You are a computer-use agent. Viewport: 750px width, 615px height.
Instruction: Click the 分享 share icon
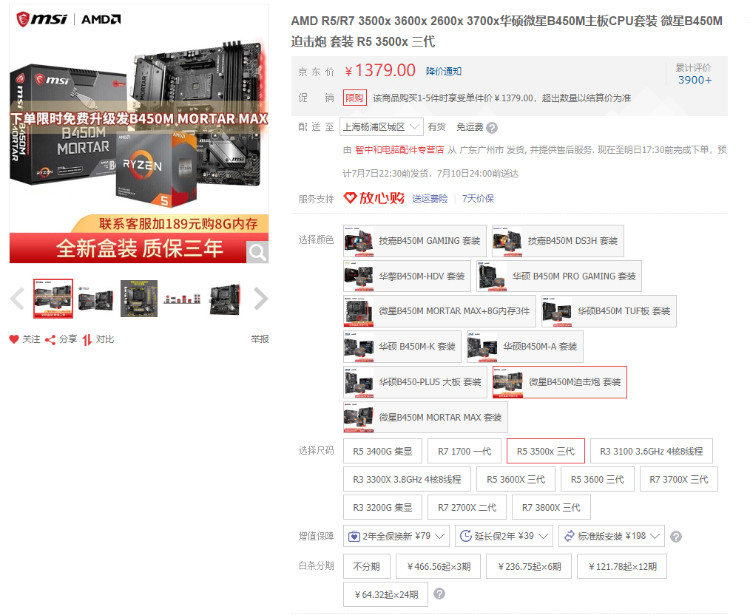(x=50, y=340)
